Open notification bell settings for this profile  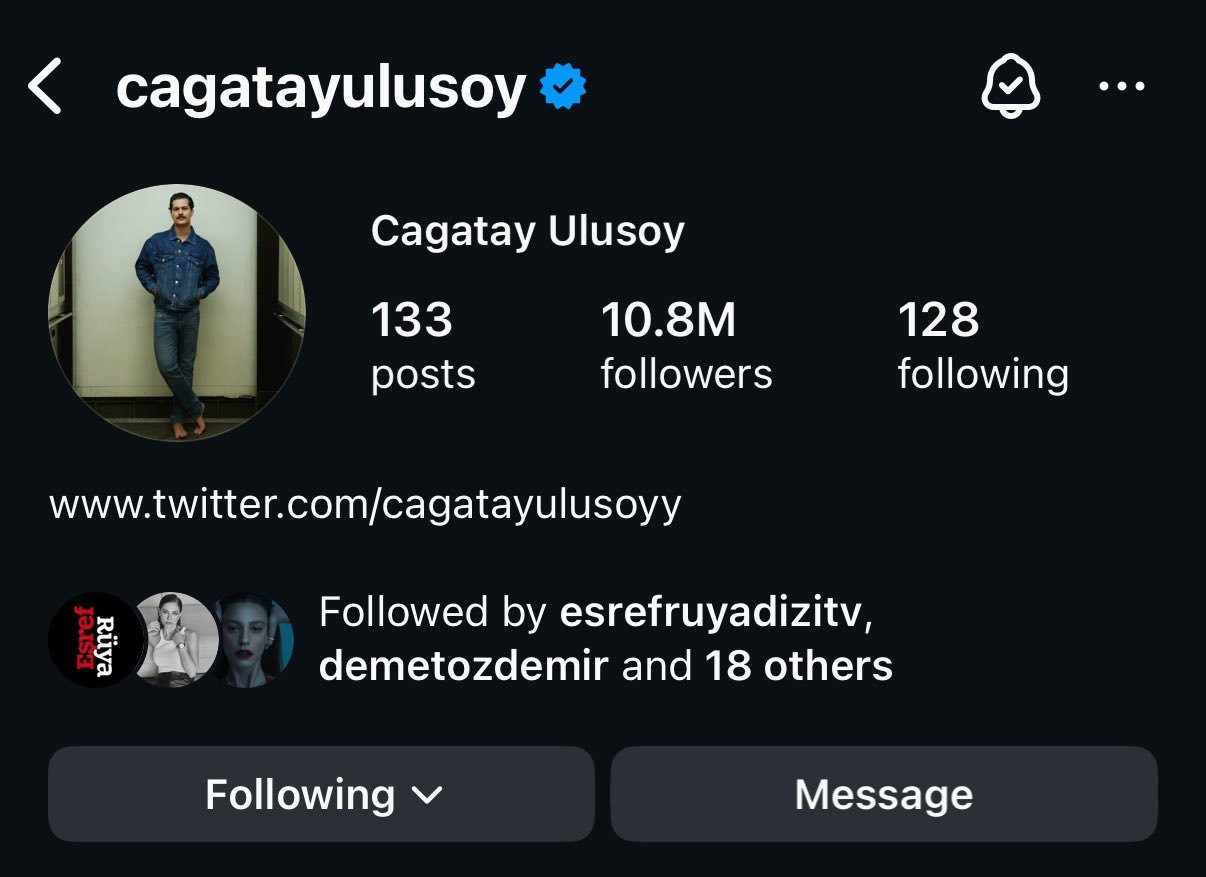coord(1010,86)
